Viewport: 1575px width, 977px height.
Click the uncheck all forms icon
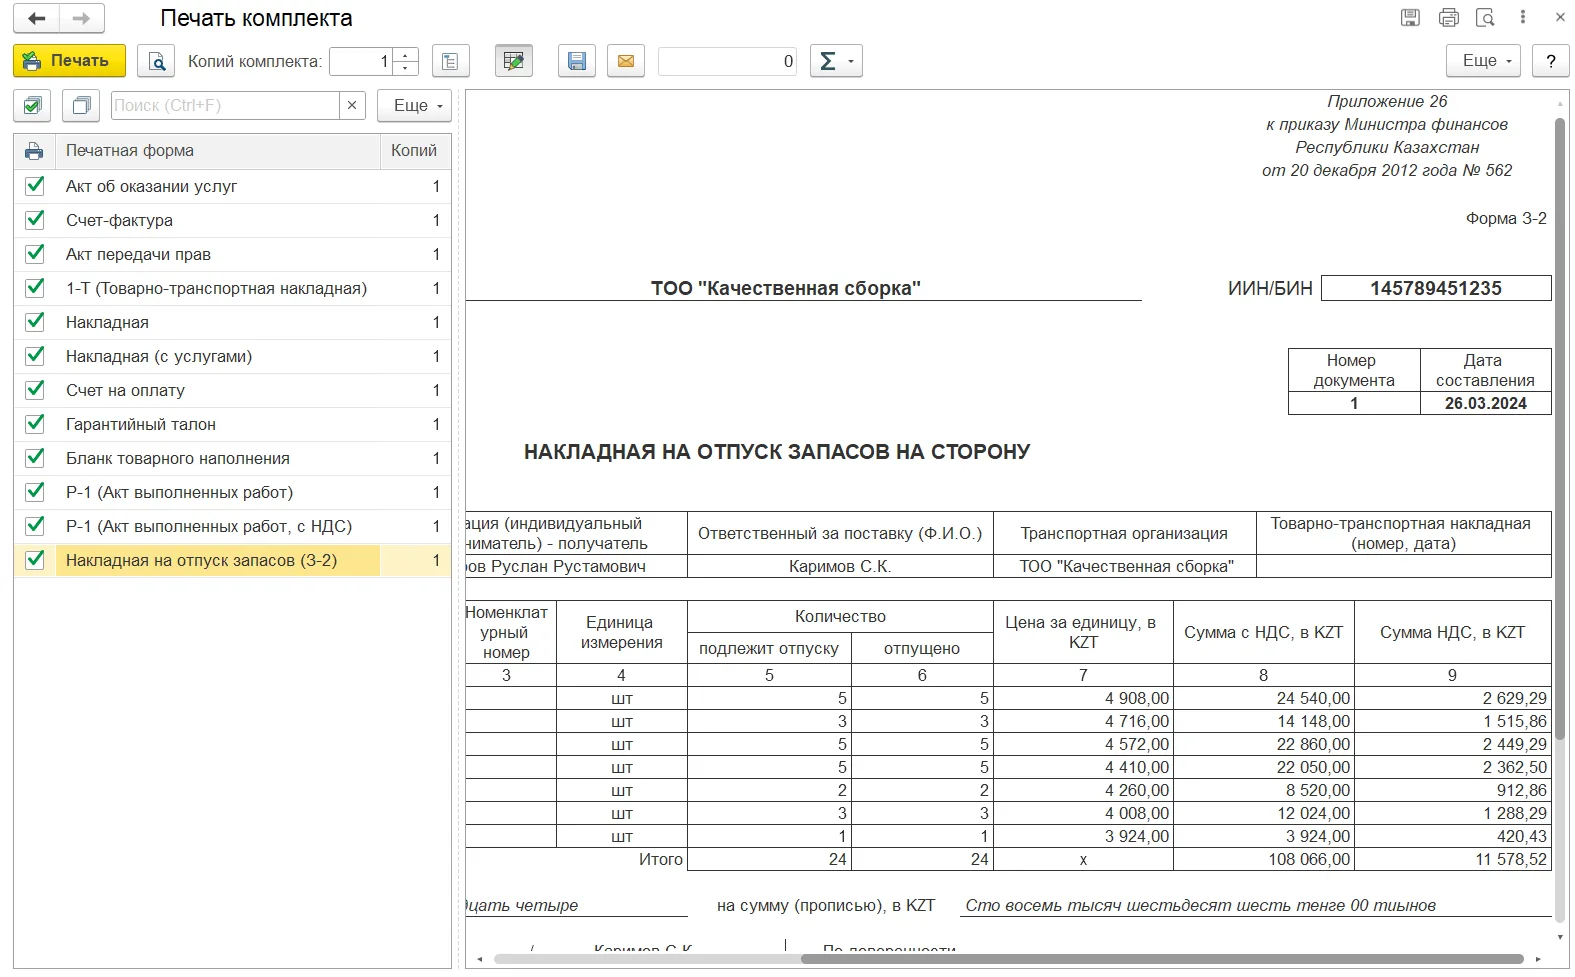click(x=81, y=105)
